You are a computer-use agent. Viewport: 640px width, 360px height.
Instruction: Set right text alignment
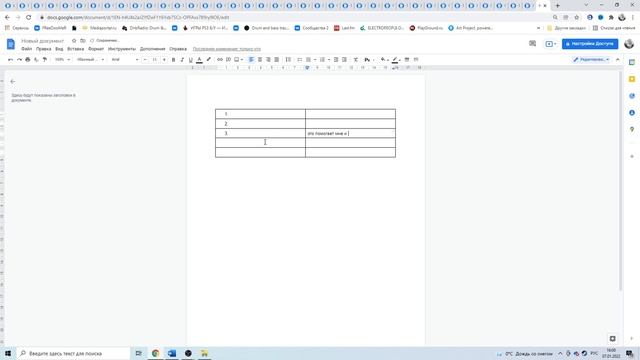coord(268,60)
